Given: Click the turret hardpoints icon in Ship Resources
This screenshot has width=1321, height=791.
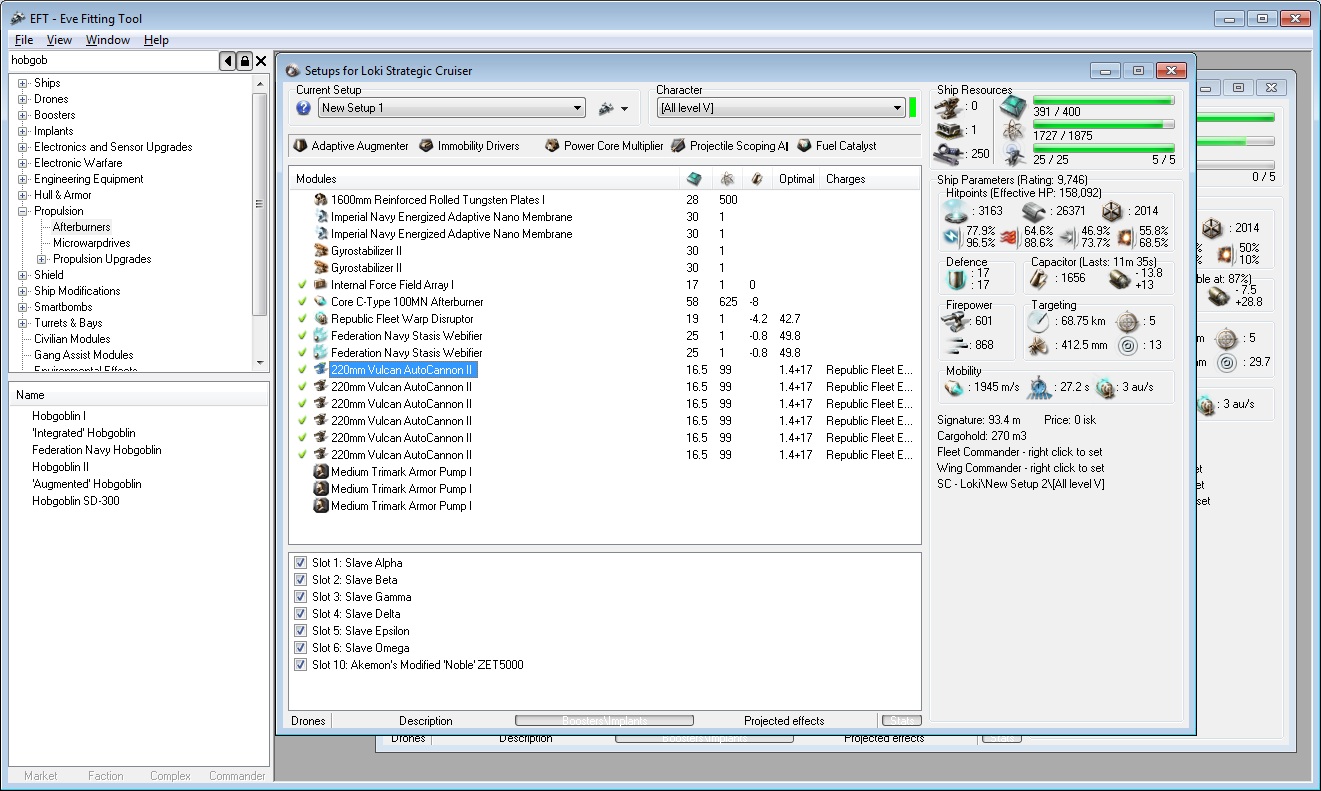Looking at the screenshot, I should [949, 106].
